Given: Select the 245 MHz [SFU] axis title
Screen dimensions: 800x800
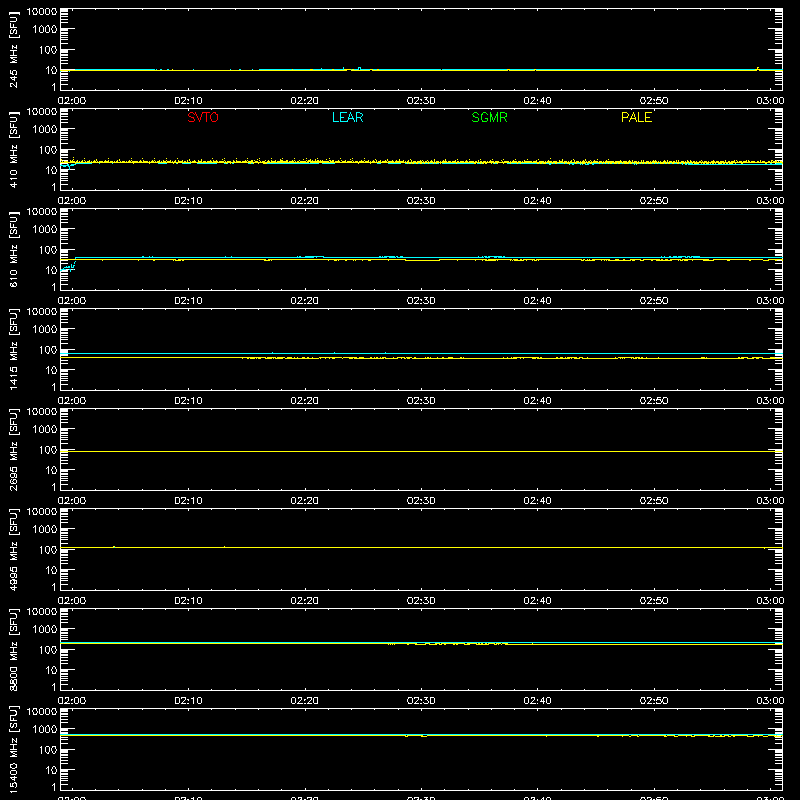Looking at the screenshot, I should pyautogui.click(x=13, y=49).
